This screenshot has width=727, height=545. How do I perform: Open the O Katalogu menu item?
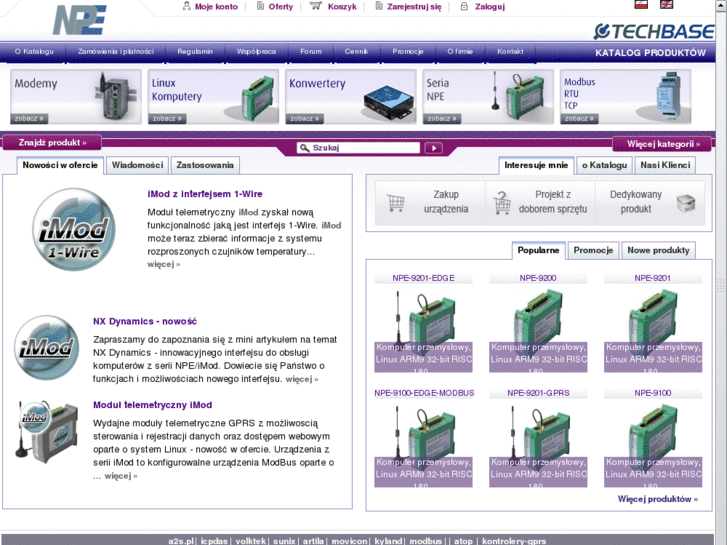[x=34, y=51]
